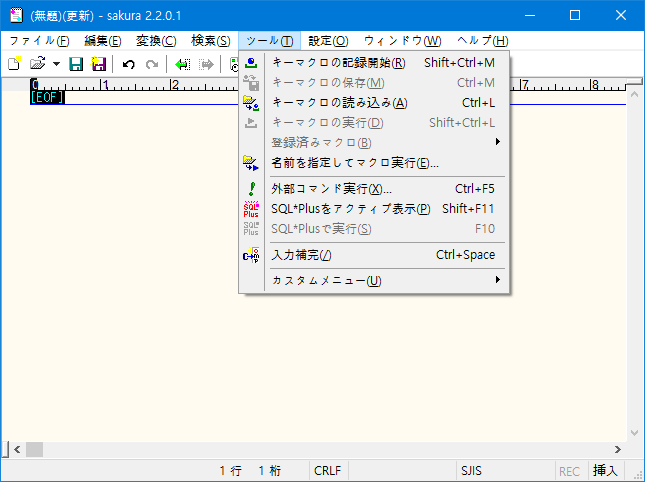Click the horizontal scrollbar right arrow
Viewport: 645px width, 482px height.
pos(618,450)
